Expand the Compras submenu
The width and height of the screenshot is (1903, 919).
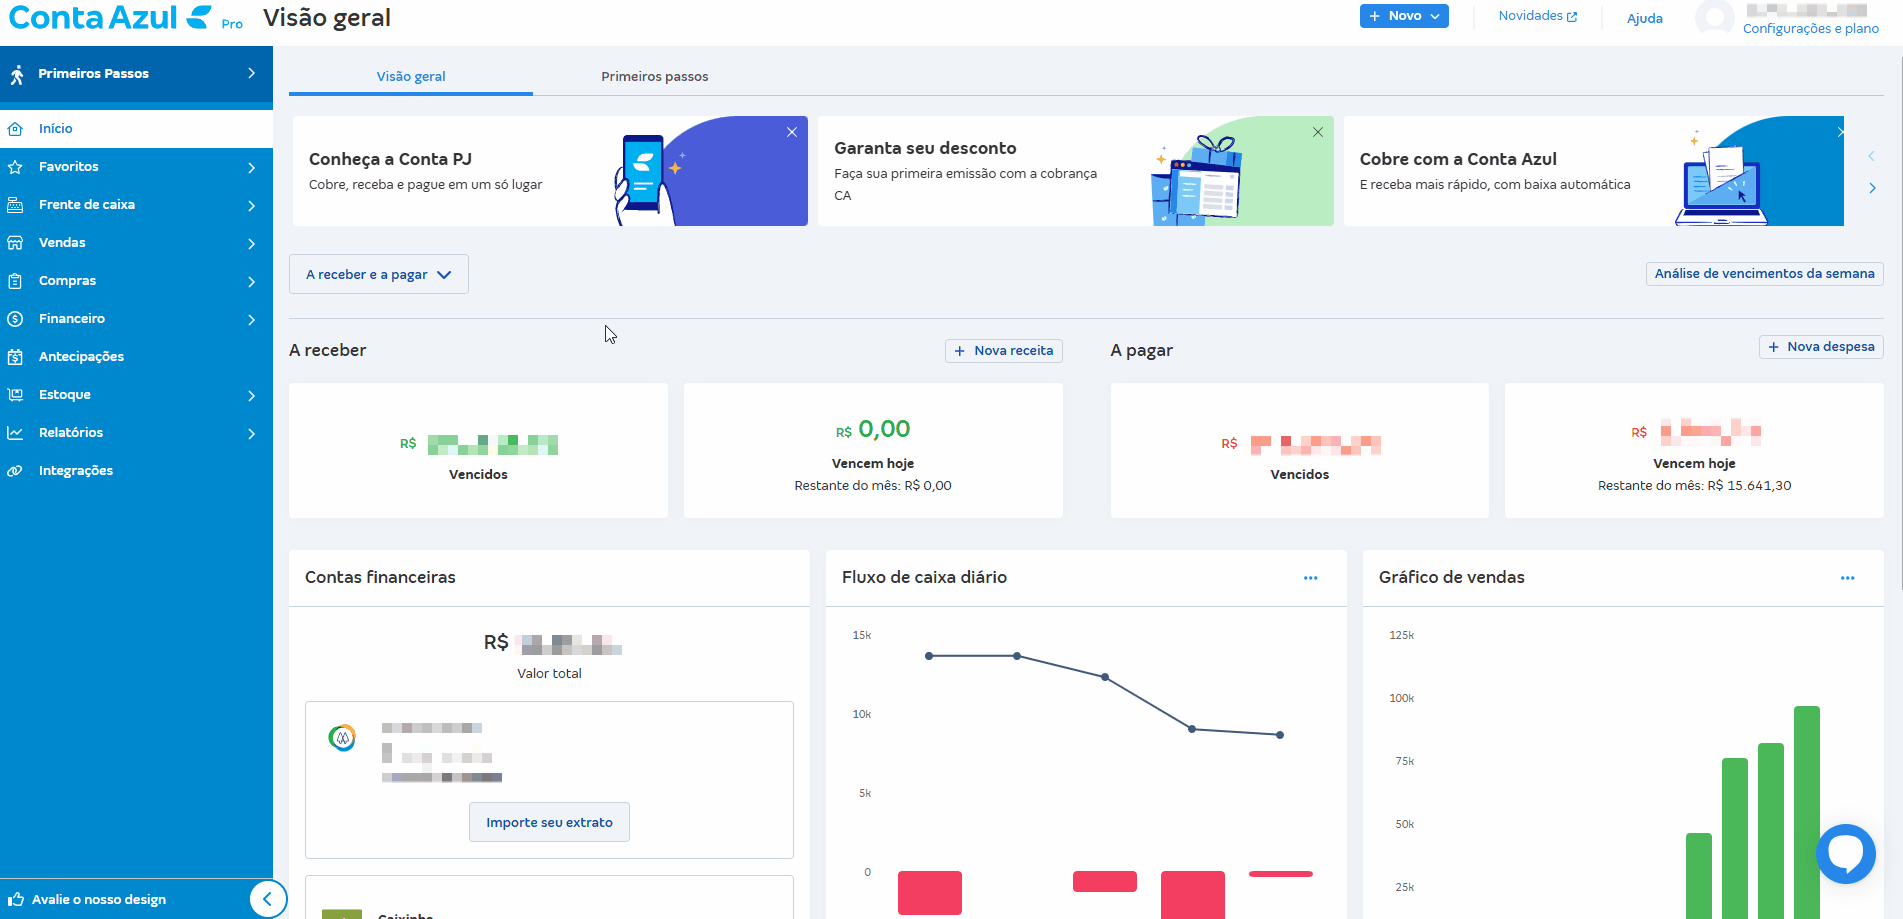(251, 282)
